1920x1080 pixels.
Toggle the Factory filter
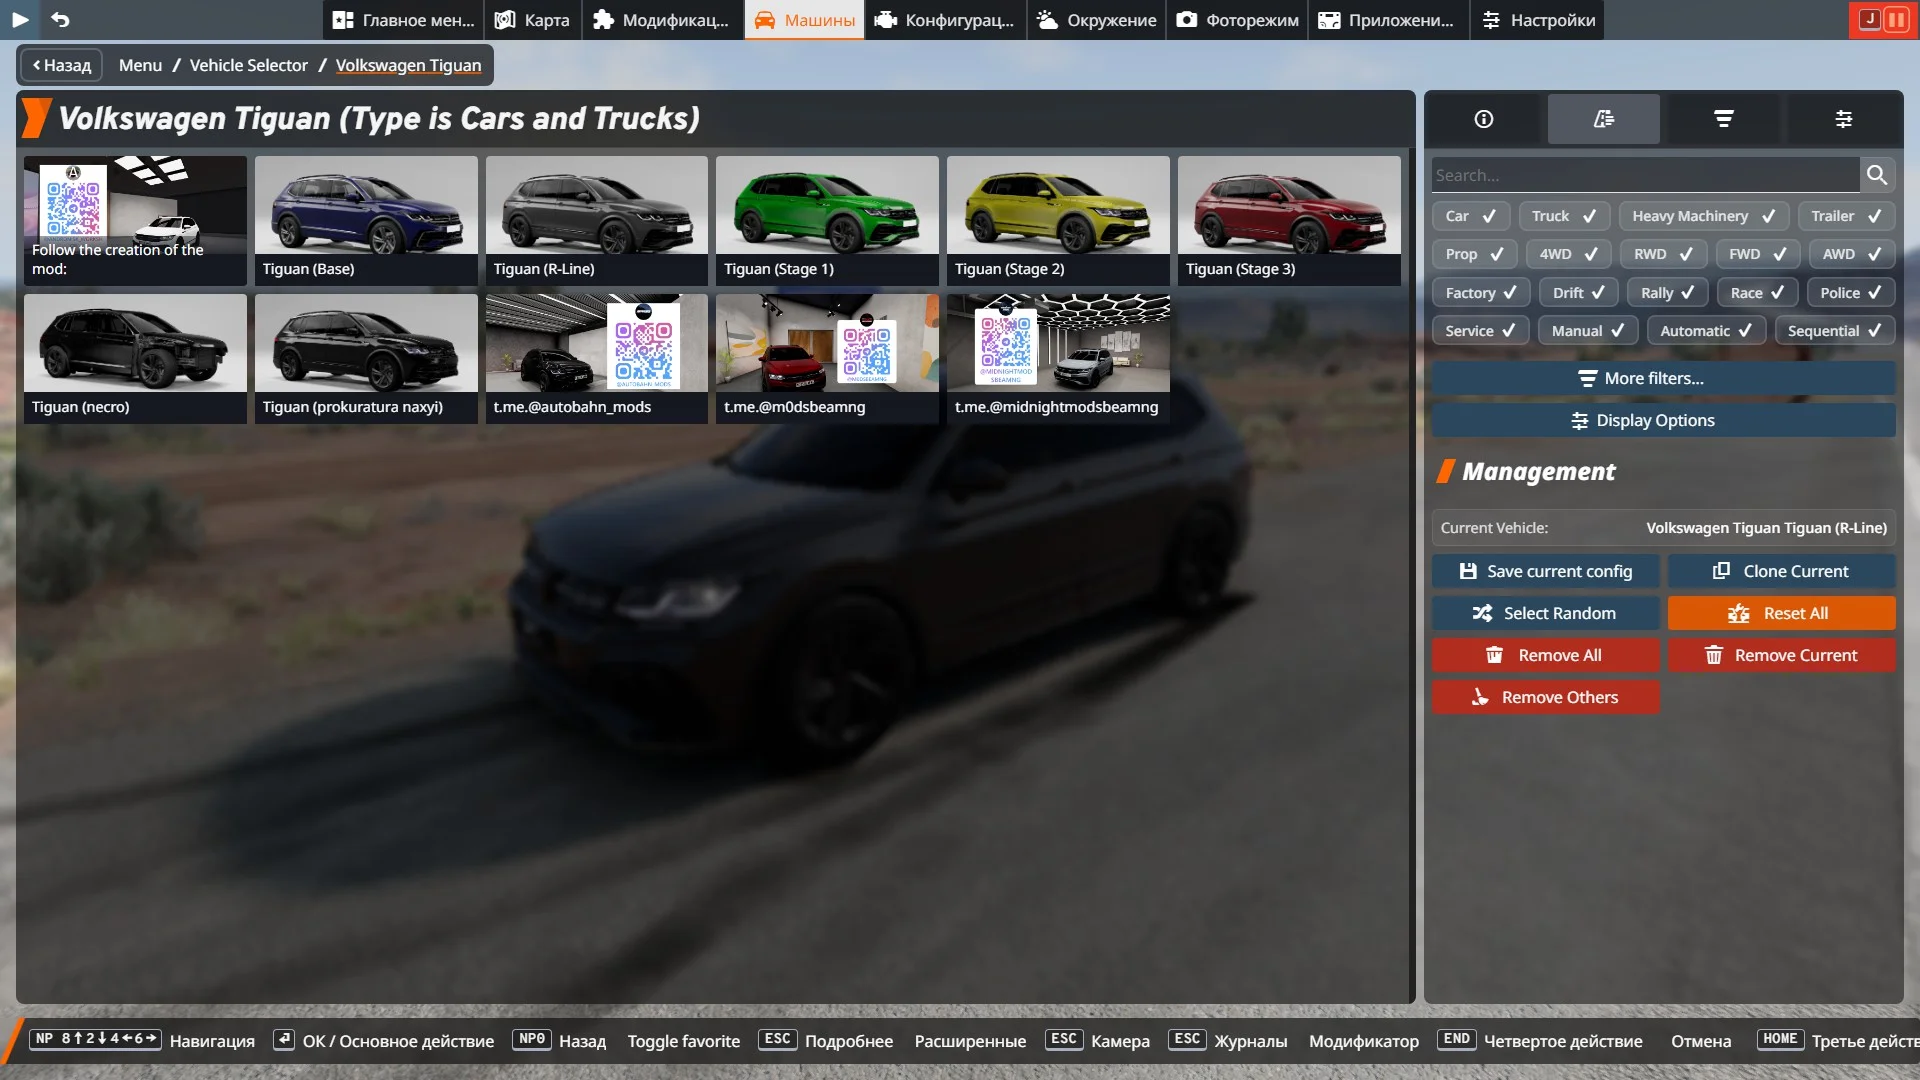pos(1480,293)
